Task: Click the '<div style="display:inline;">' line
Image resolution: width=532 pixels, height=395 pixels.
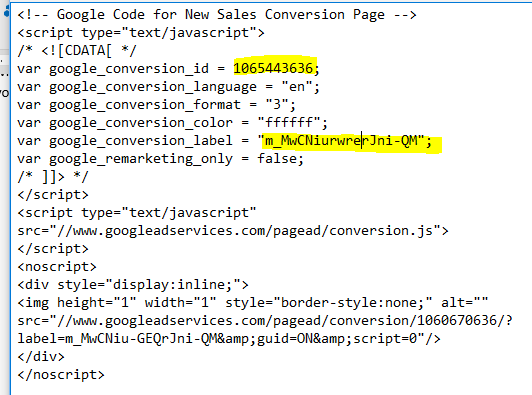Action: (x=133, y=285)
